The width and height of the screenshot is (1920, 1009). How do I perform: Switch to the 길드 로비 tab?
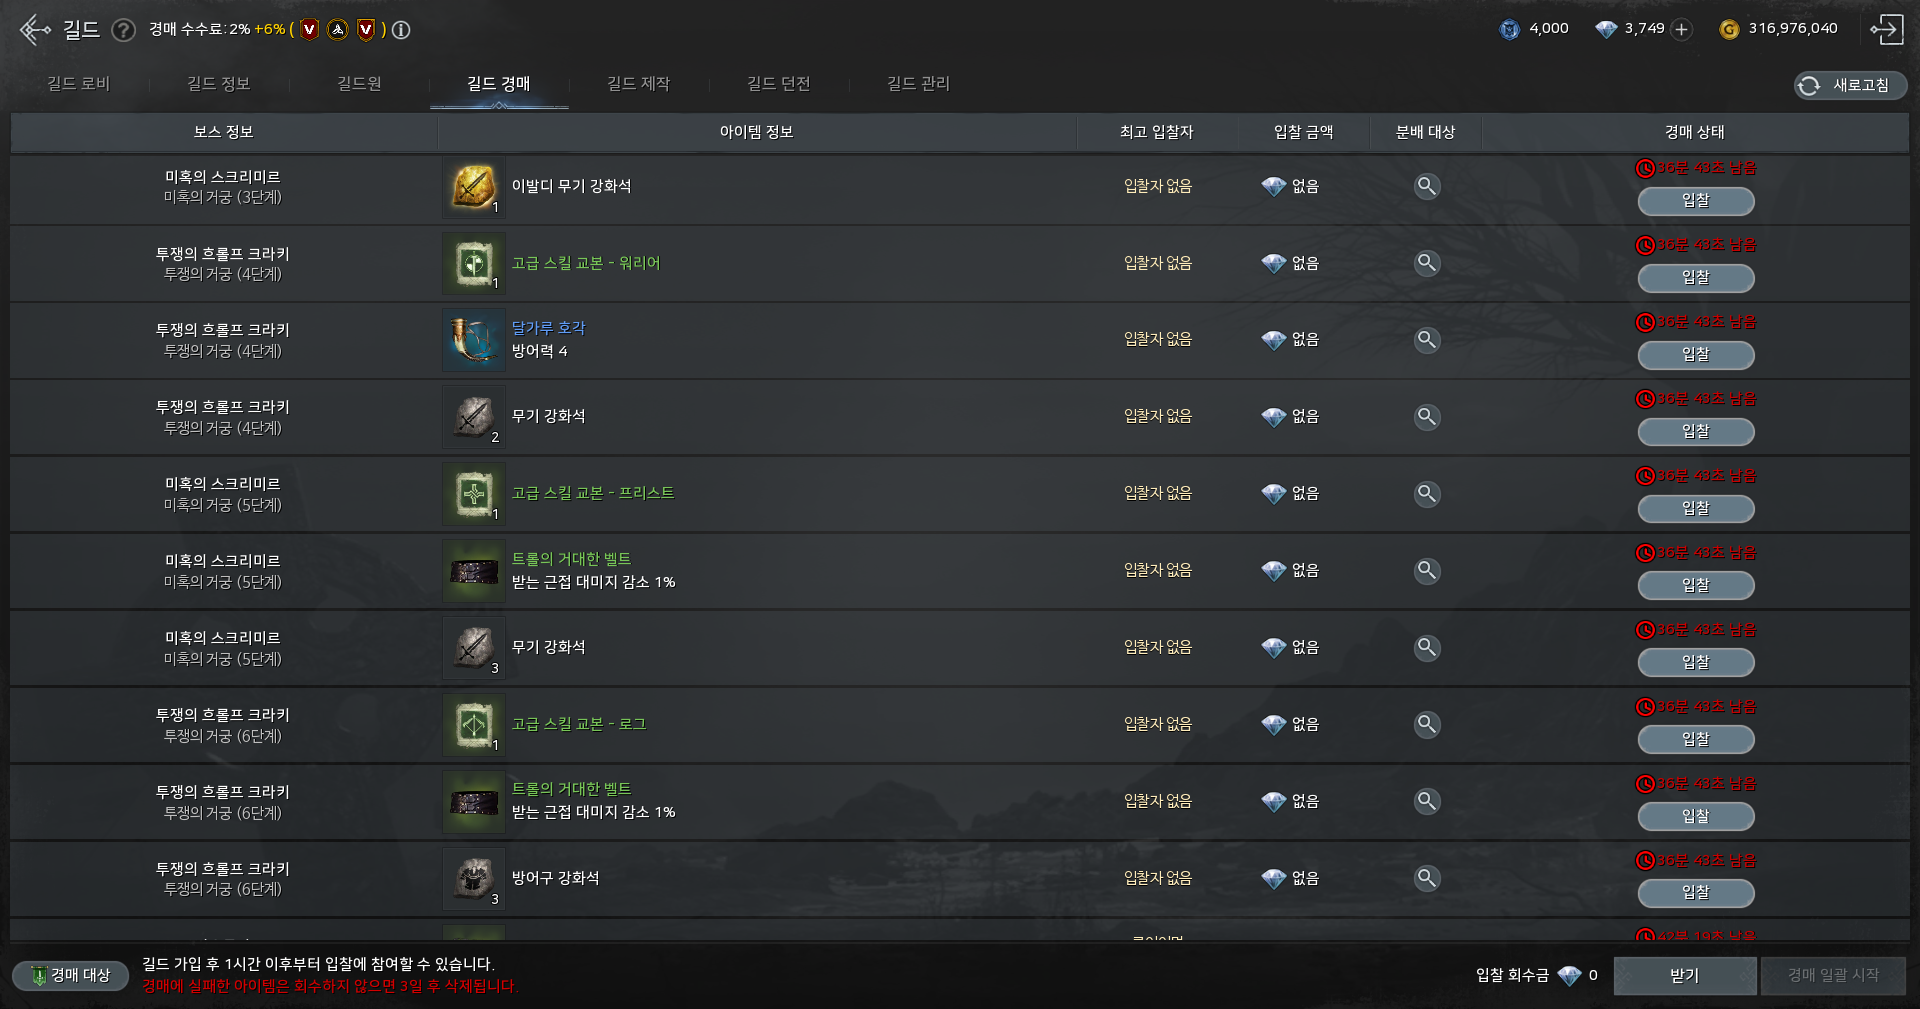(79, 84)
